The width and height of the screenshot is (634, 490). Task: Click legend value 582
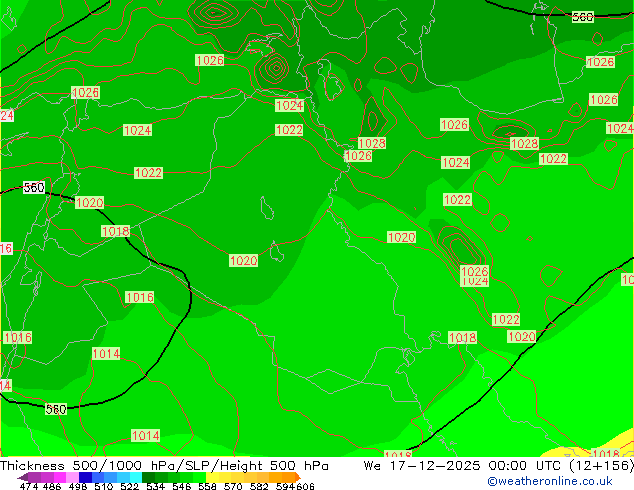259,486
